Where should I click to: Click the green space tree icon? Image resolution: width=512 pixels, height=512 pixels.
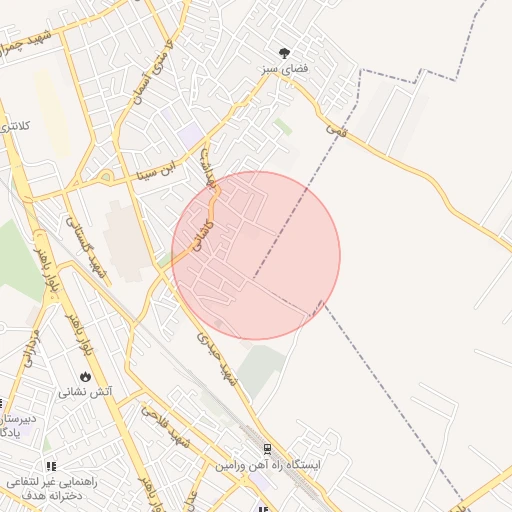[284, 53]
